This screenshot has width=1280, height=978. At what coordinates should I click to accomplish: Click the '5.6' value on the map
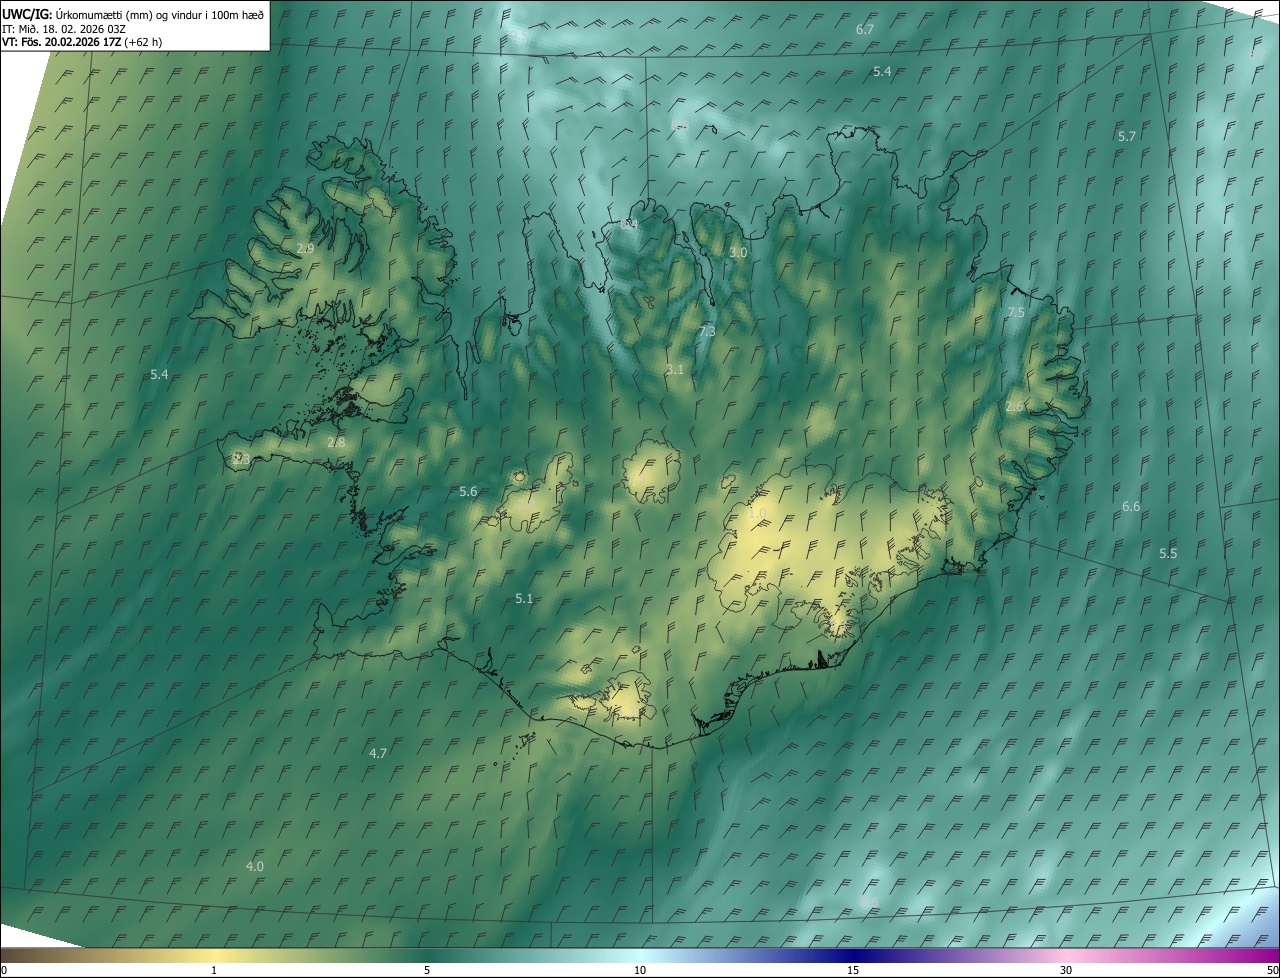coord(468,492)
